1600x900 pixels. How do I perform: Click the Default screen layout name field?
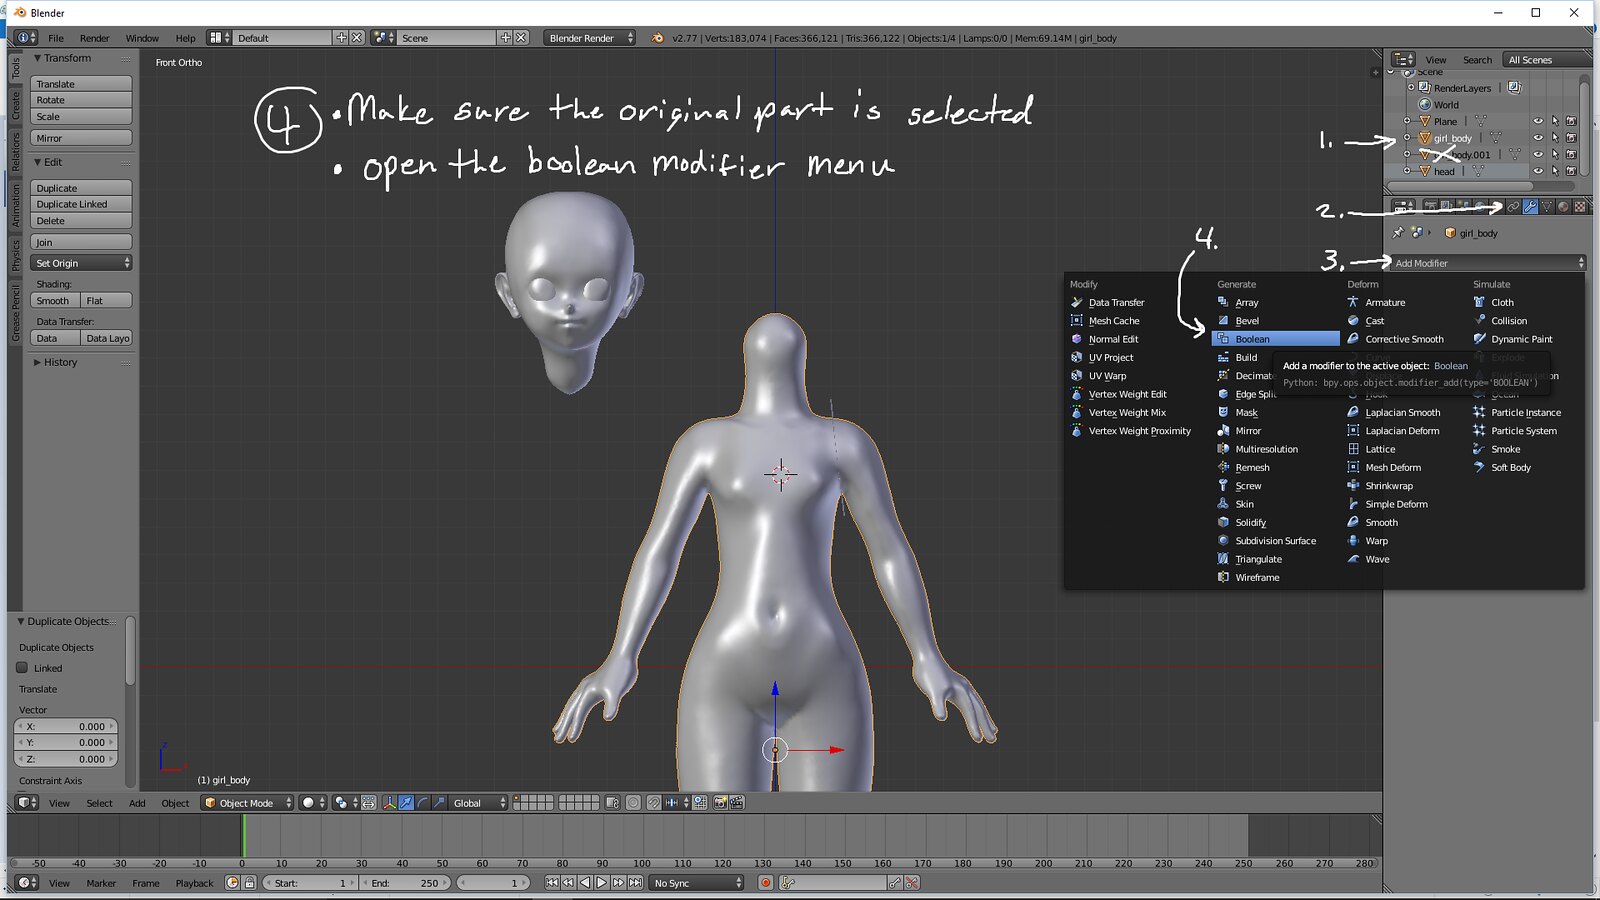pos(283,38)
